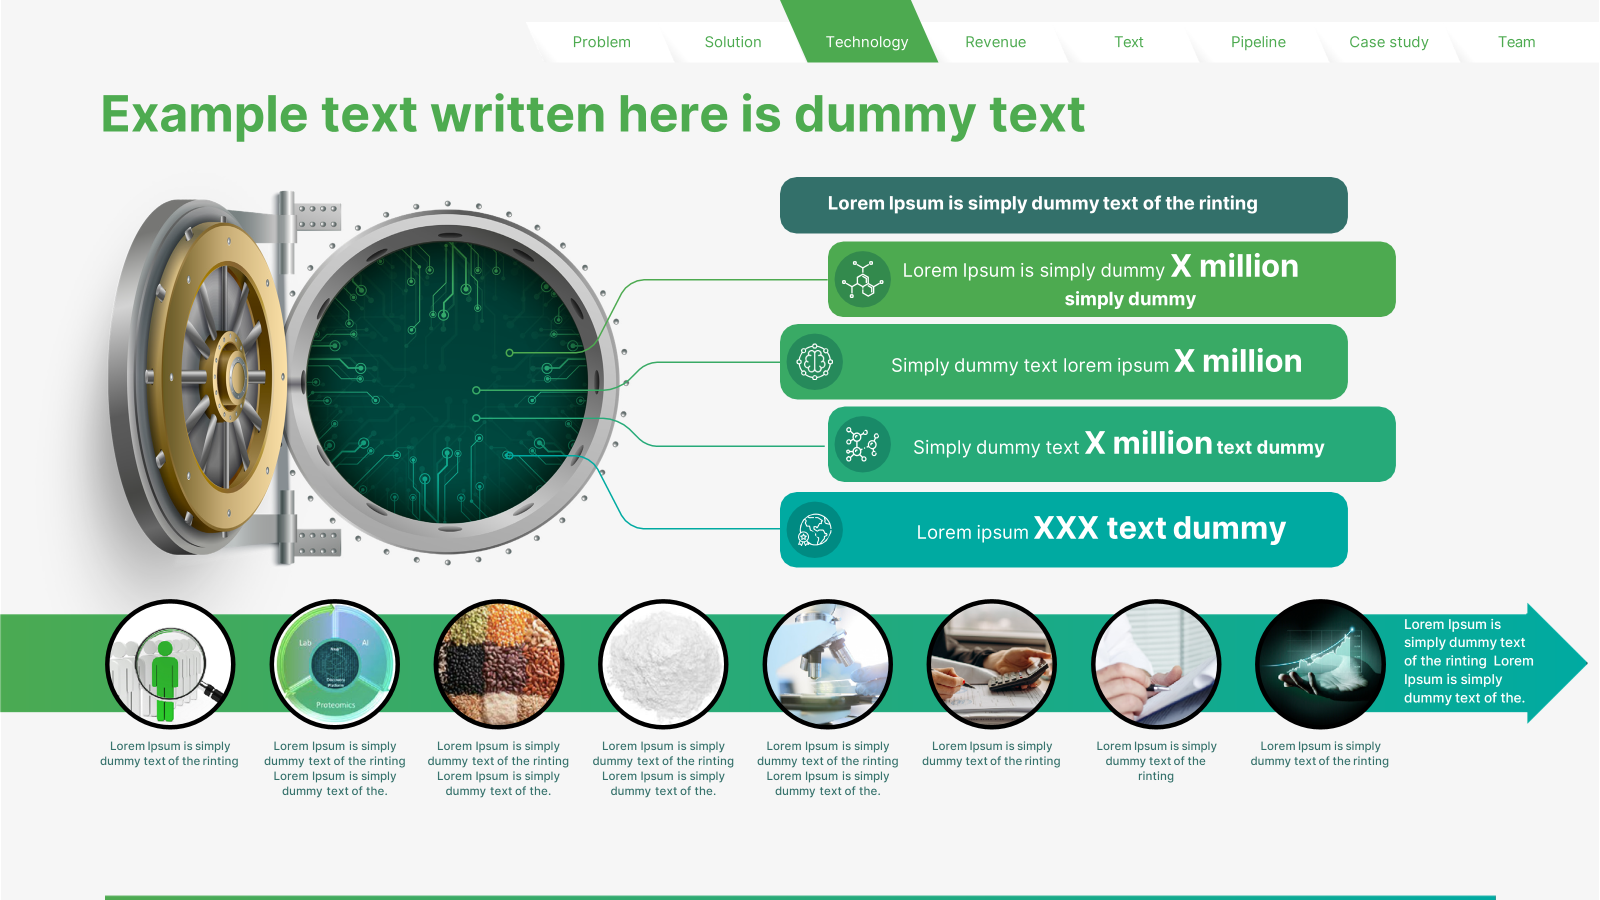Switch to the Case study tab
The image size is (1600, 900).
click(1388, 42)
